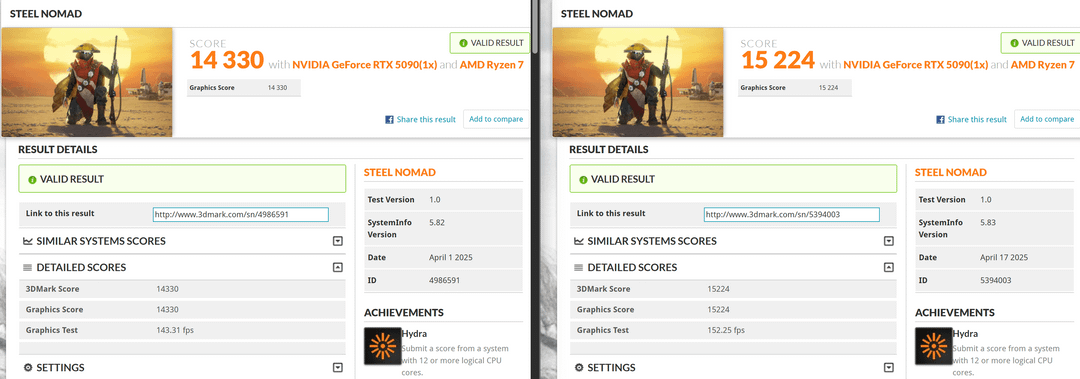Open AMD Ryzen 7 link in right window

pos(1042,65)
